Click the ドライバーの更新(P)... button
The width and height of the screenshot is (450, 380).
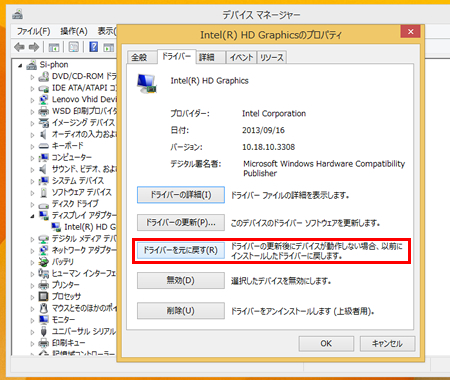point(181,222)
